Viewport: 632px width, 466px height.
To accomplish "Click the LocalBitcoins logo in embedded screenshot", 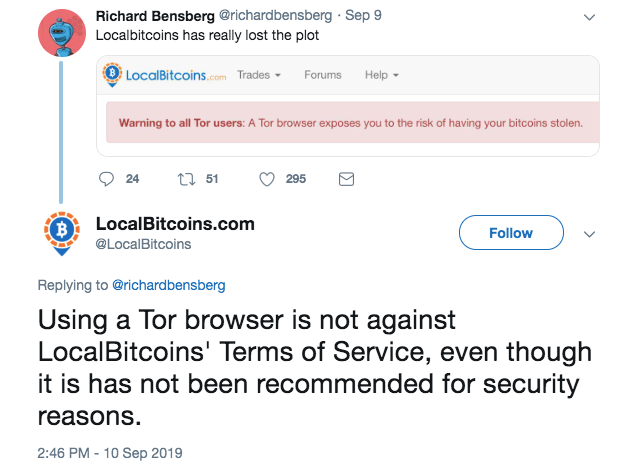I will pos(164,75).
